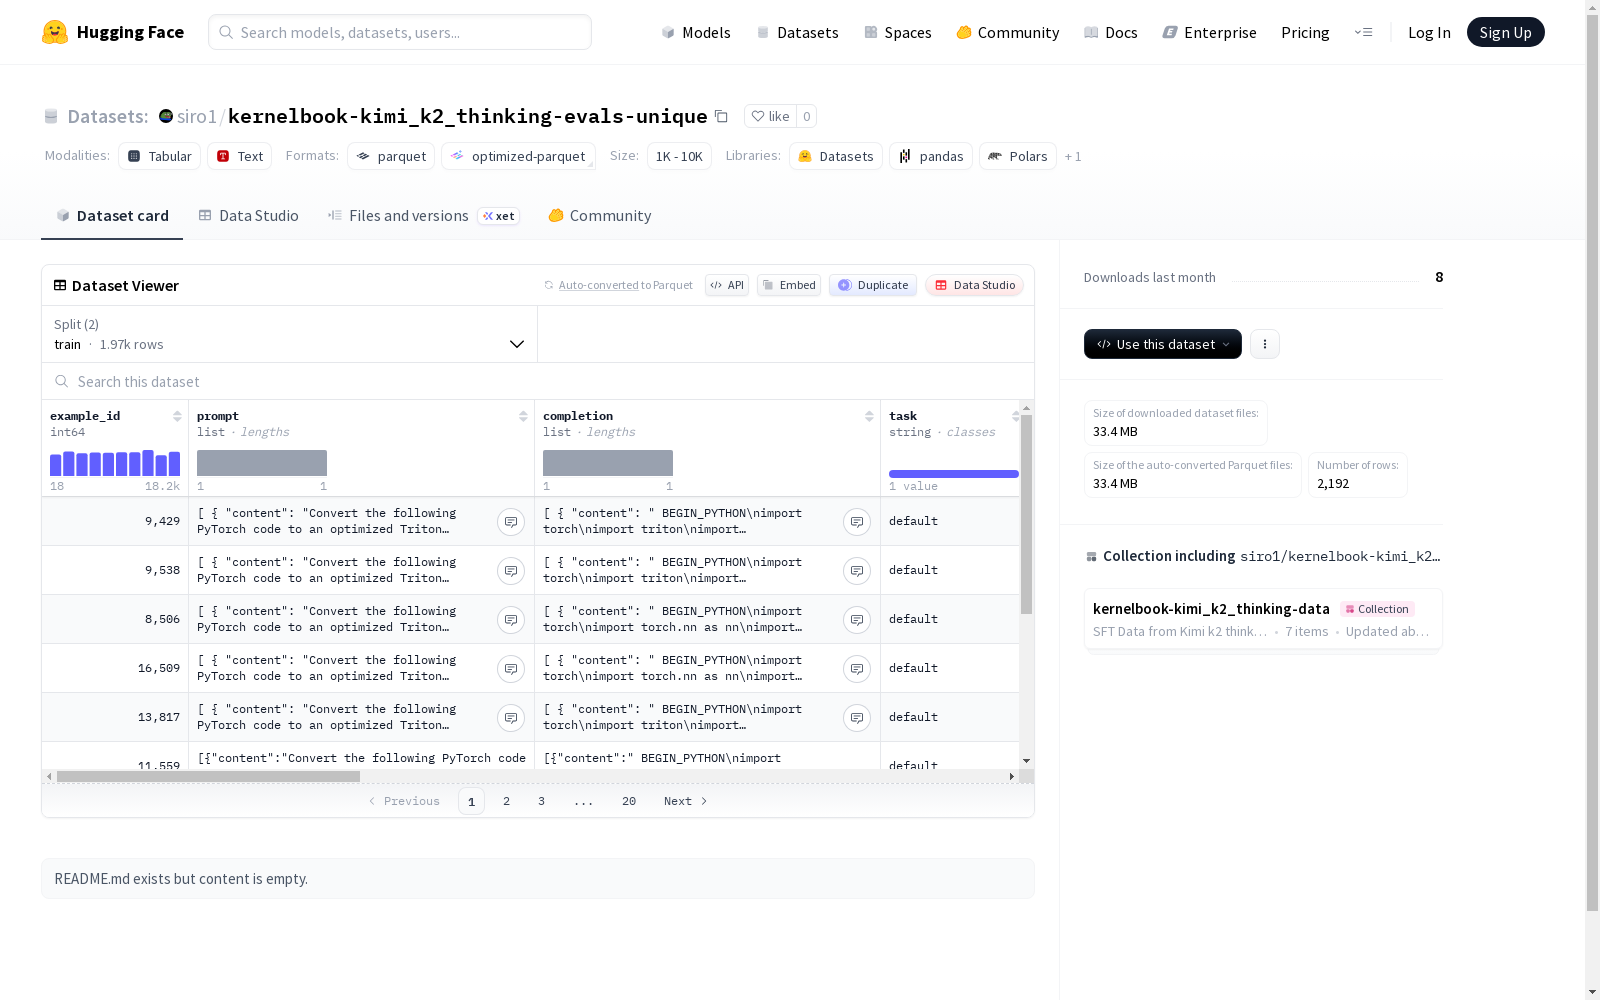This screenshot has height=1000, width=1600.
Task: Open row 16,509 completion chat preview icon
Action: pos(857,668)
